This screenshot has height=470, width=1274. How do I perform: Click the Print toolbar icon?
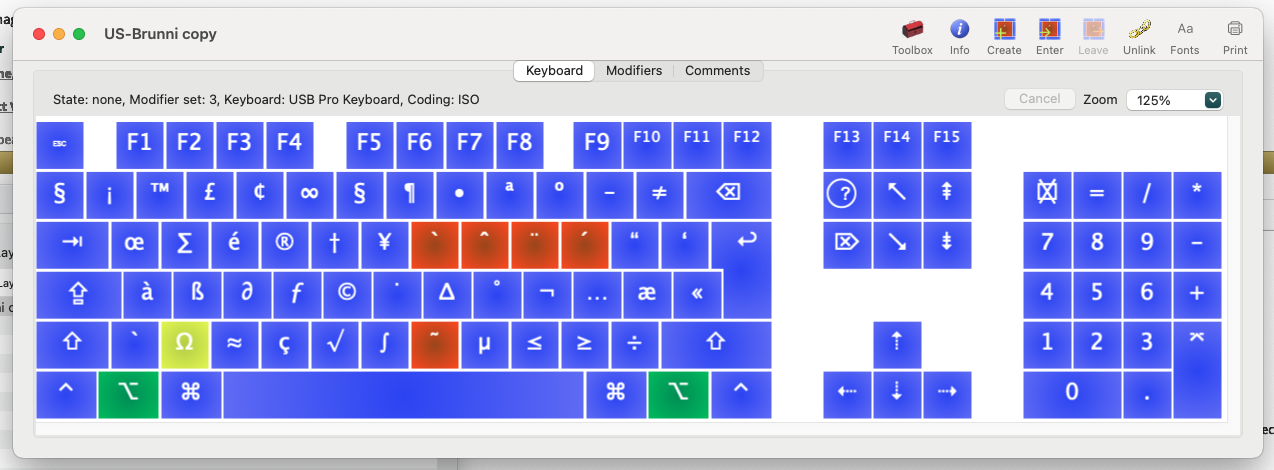pos(1235,37)
